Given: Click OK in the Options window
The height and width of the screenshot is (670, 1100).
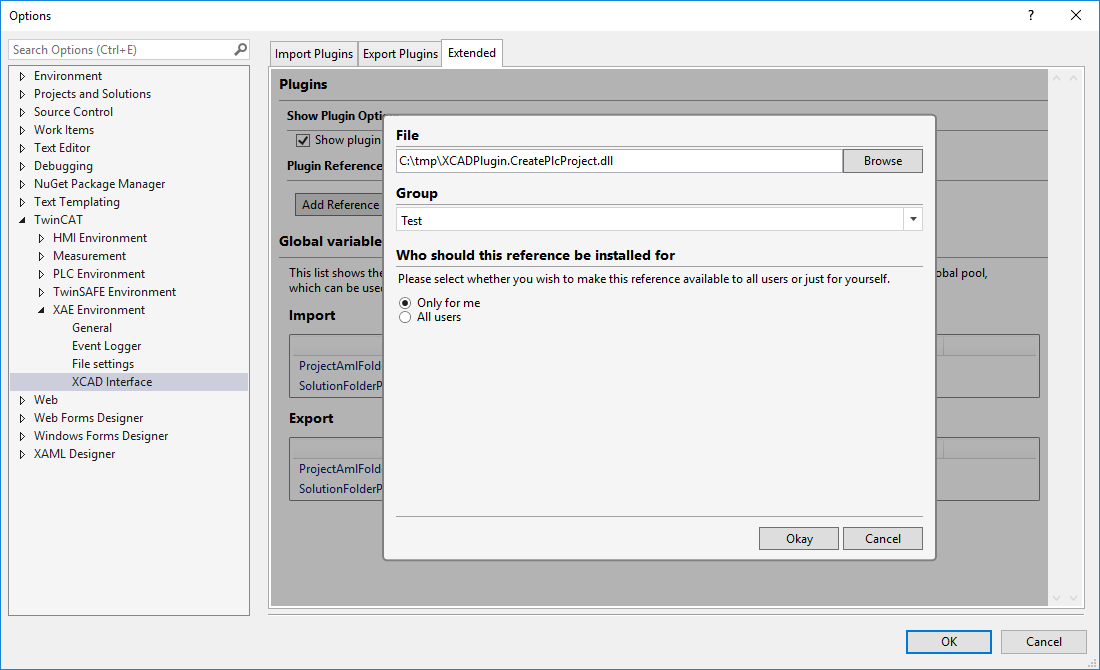Looking at the screenshot, I should [948, 641].
